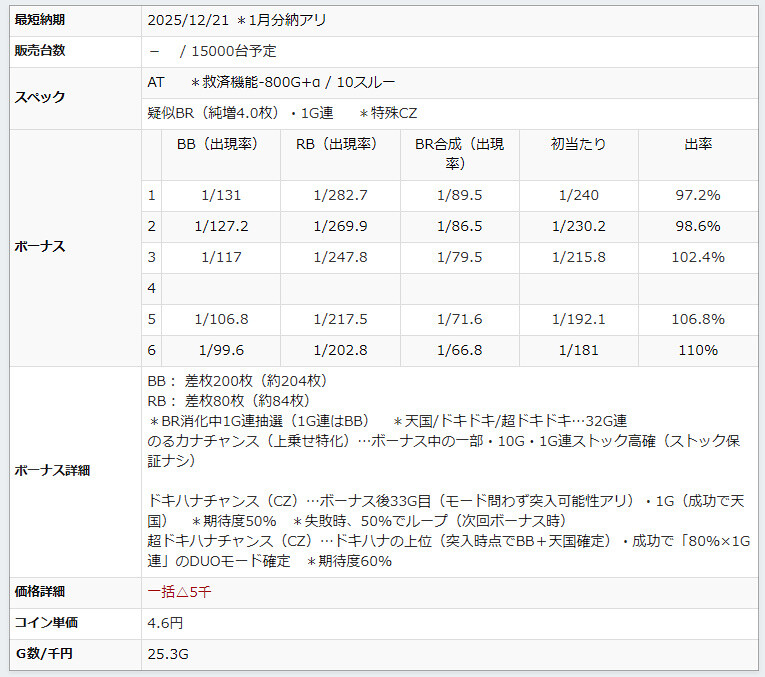This screenshot has width=765, height=677.
Task: Click the BR value 1/79.5
Action: tap(459, 257)
